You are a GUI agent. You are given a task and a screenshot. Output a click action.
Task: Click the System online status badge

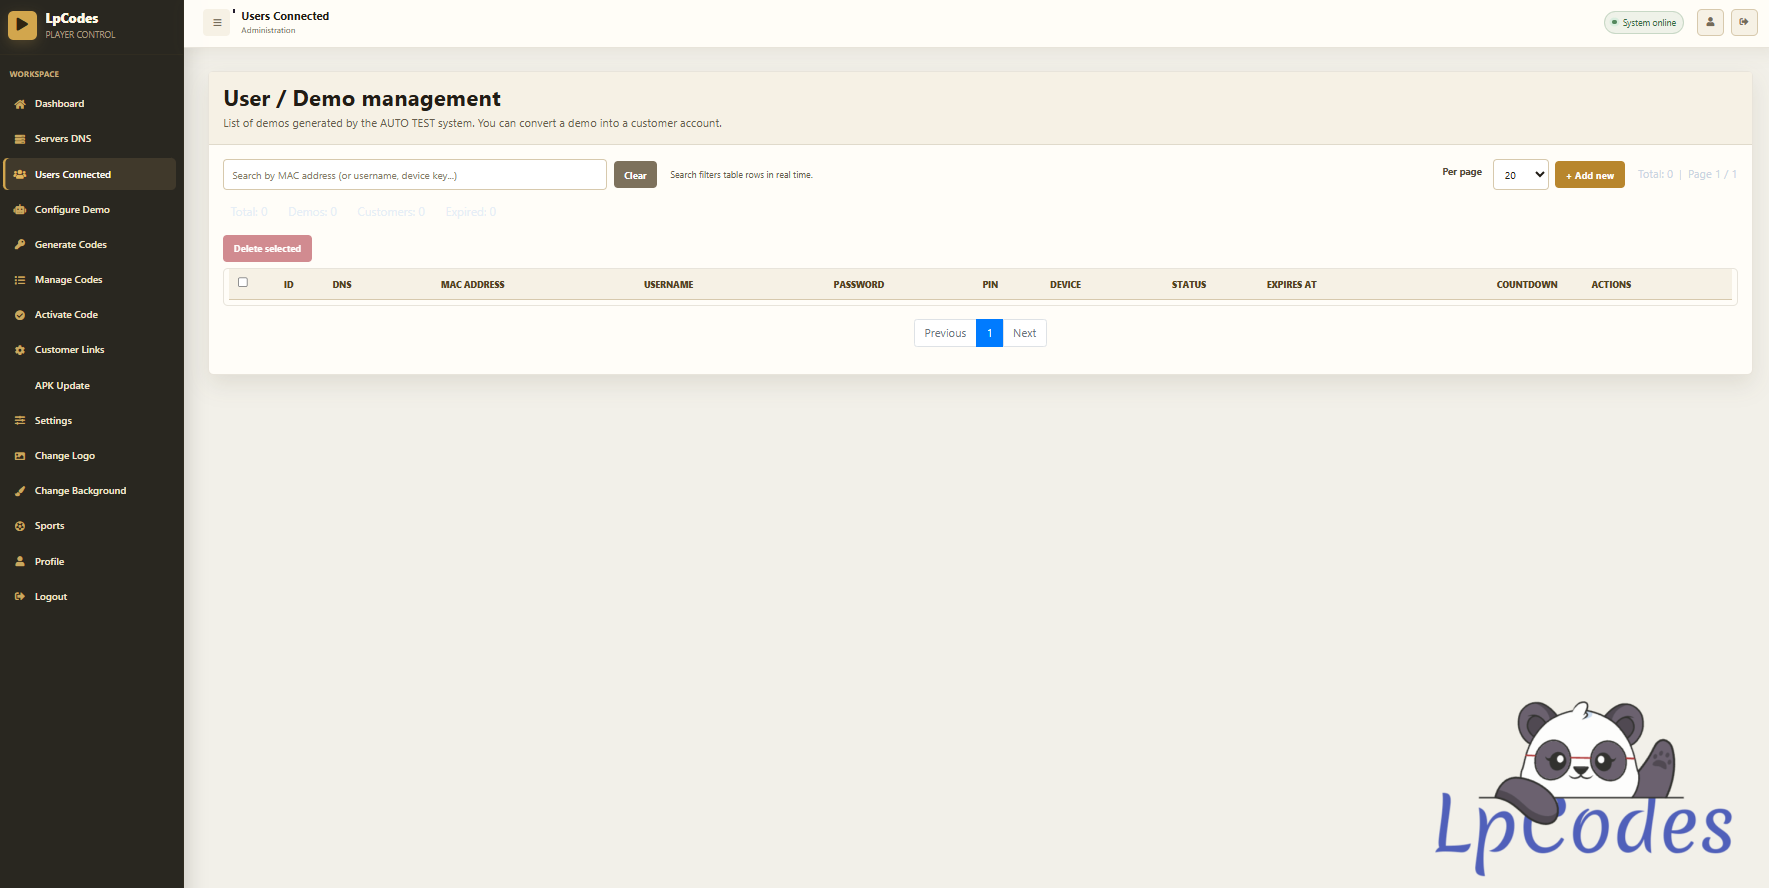pyautogui.click(x=1644, y=22)
